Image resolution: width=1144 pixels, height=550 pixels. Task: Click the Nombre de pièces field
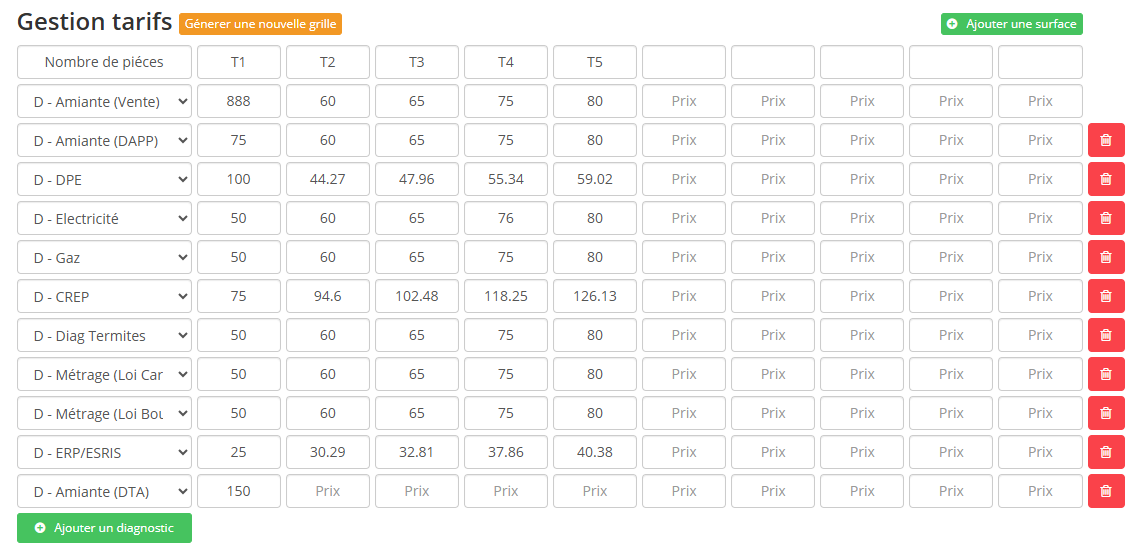pos(104,62)
